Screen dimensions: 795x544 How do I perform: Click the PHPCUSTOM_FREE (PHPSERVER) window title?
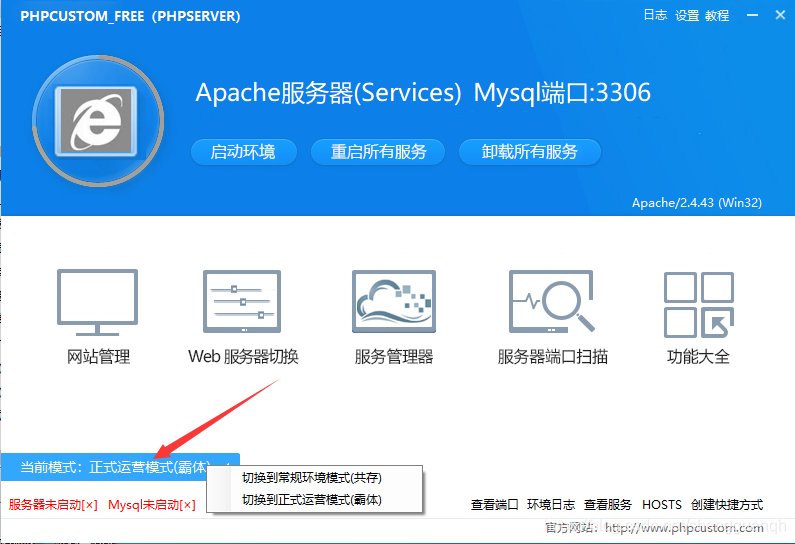[130, 16]
